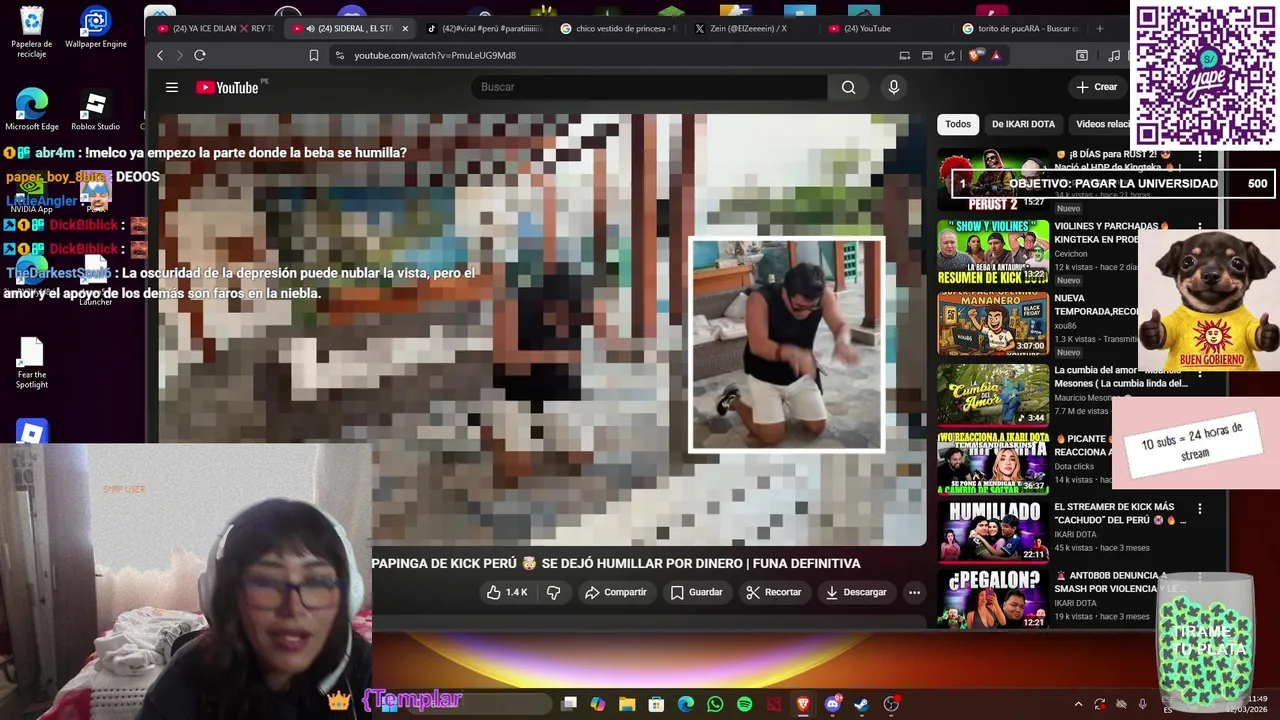Switch to chico vestido de princesa tab
This screenshot has height=720, width=1280.
pos(618,29)
